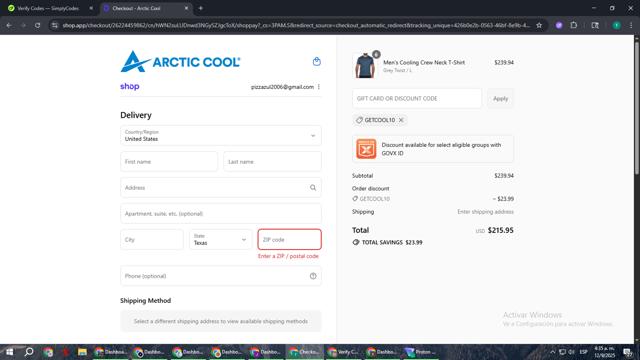Open account options next to the email address
The image size is (640, 360).
pyautogui.click(x=319, y=87)
